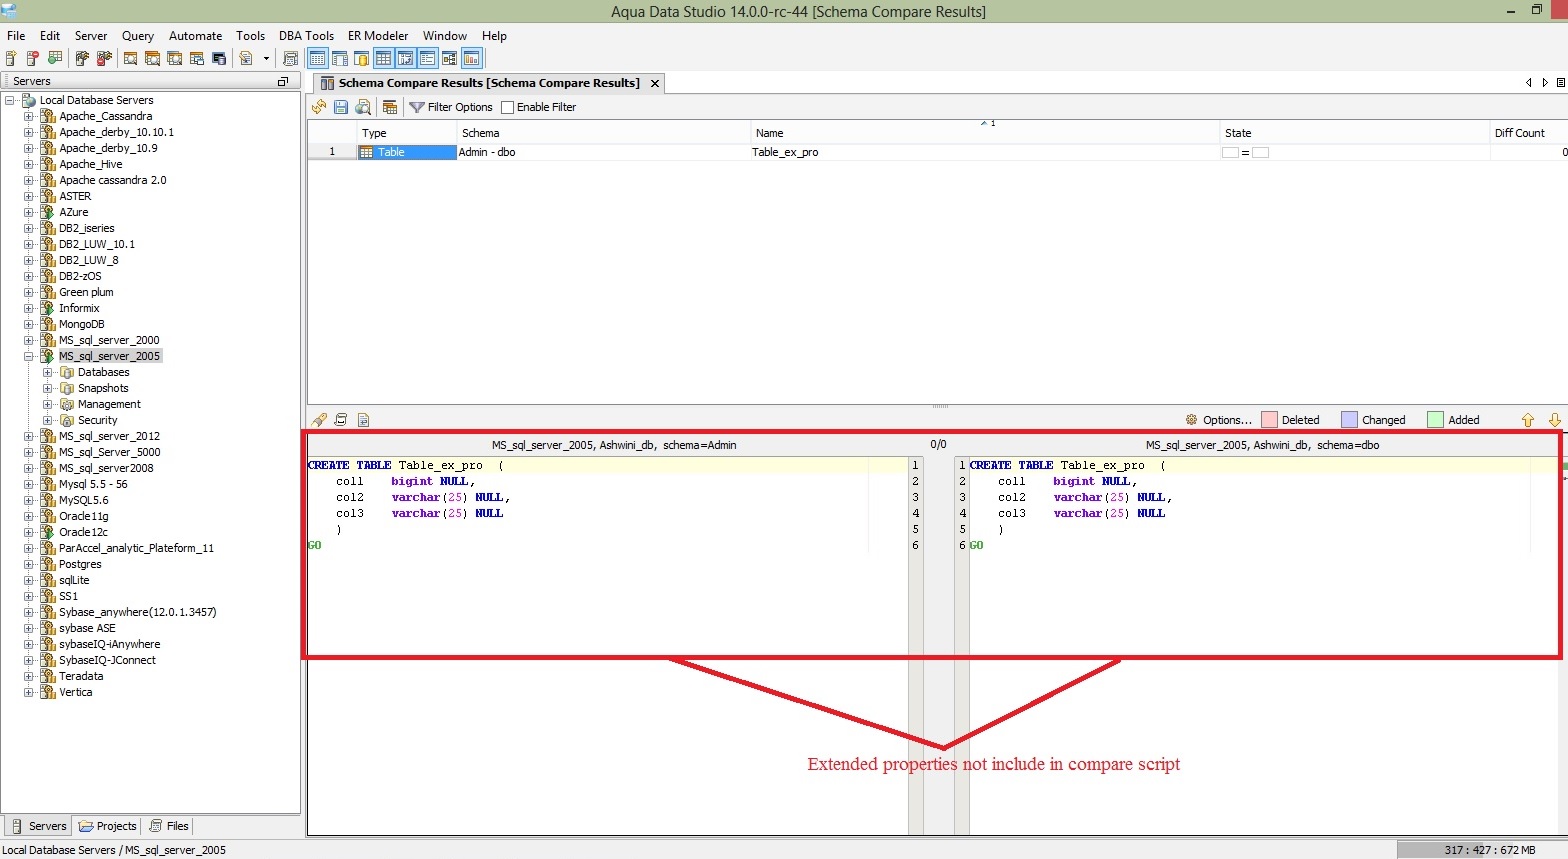
Task: Expand the Teradata server node
Action: click(28, 676)
